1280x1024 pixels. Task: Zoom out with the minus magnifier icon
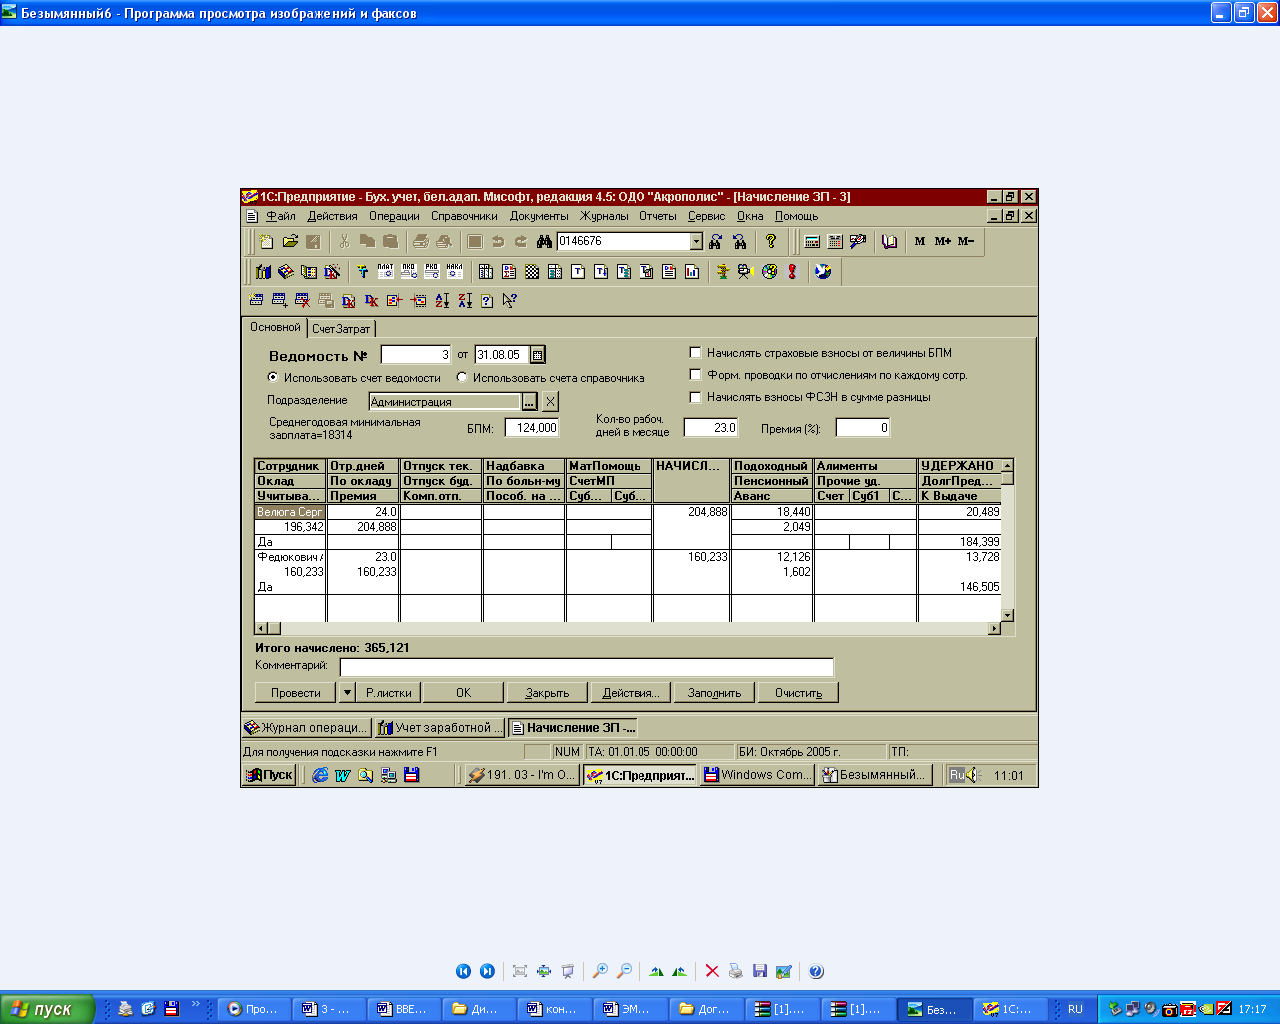coord(624,971)
